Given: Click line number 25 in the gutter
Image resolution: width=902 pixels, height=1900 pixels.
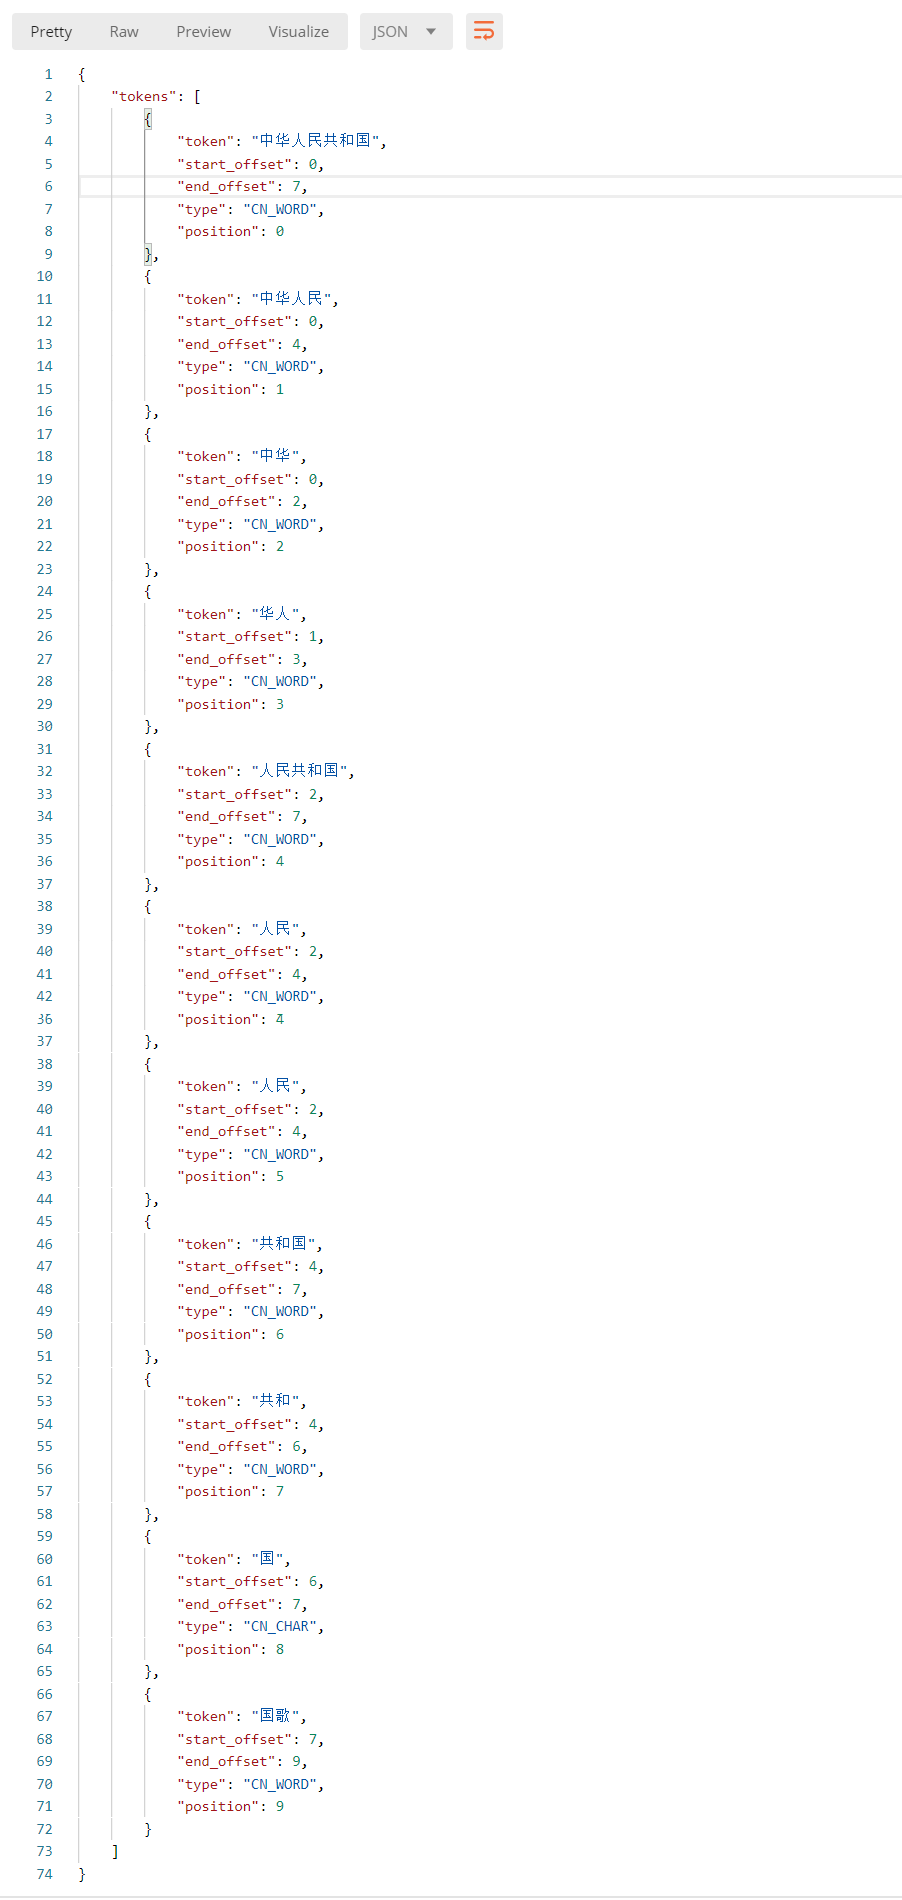Looking at the screenshot, I should pos(45,614).
